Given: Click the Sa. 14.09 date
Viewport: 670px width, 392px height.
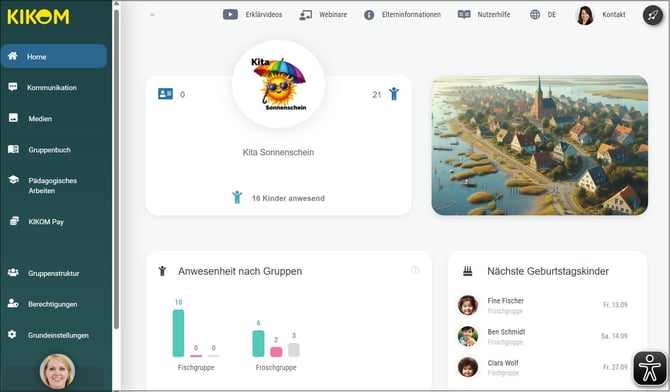Looking at the screenshot, I should point(614,336).
